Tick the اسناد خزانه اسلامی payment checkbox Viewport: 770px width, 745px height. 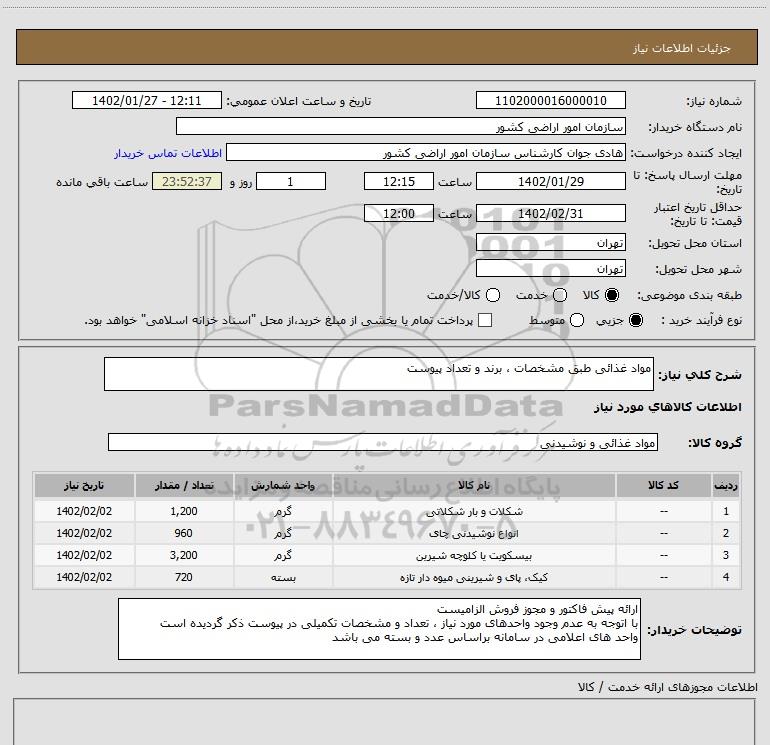click(x=485, y=320)
